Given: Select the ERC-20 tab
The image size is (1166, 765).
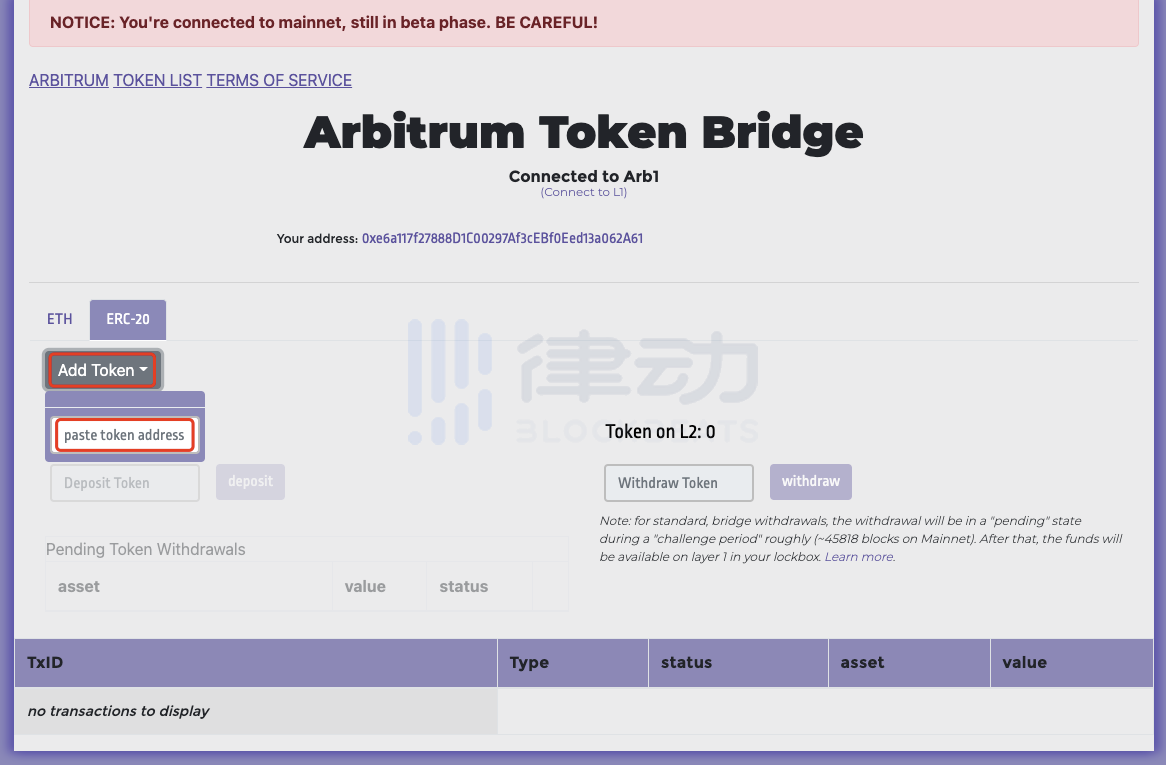Looking at the screenshot, I should 128,319.
